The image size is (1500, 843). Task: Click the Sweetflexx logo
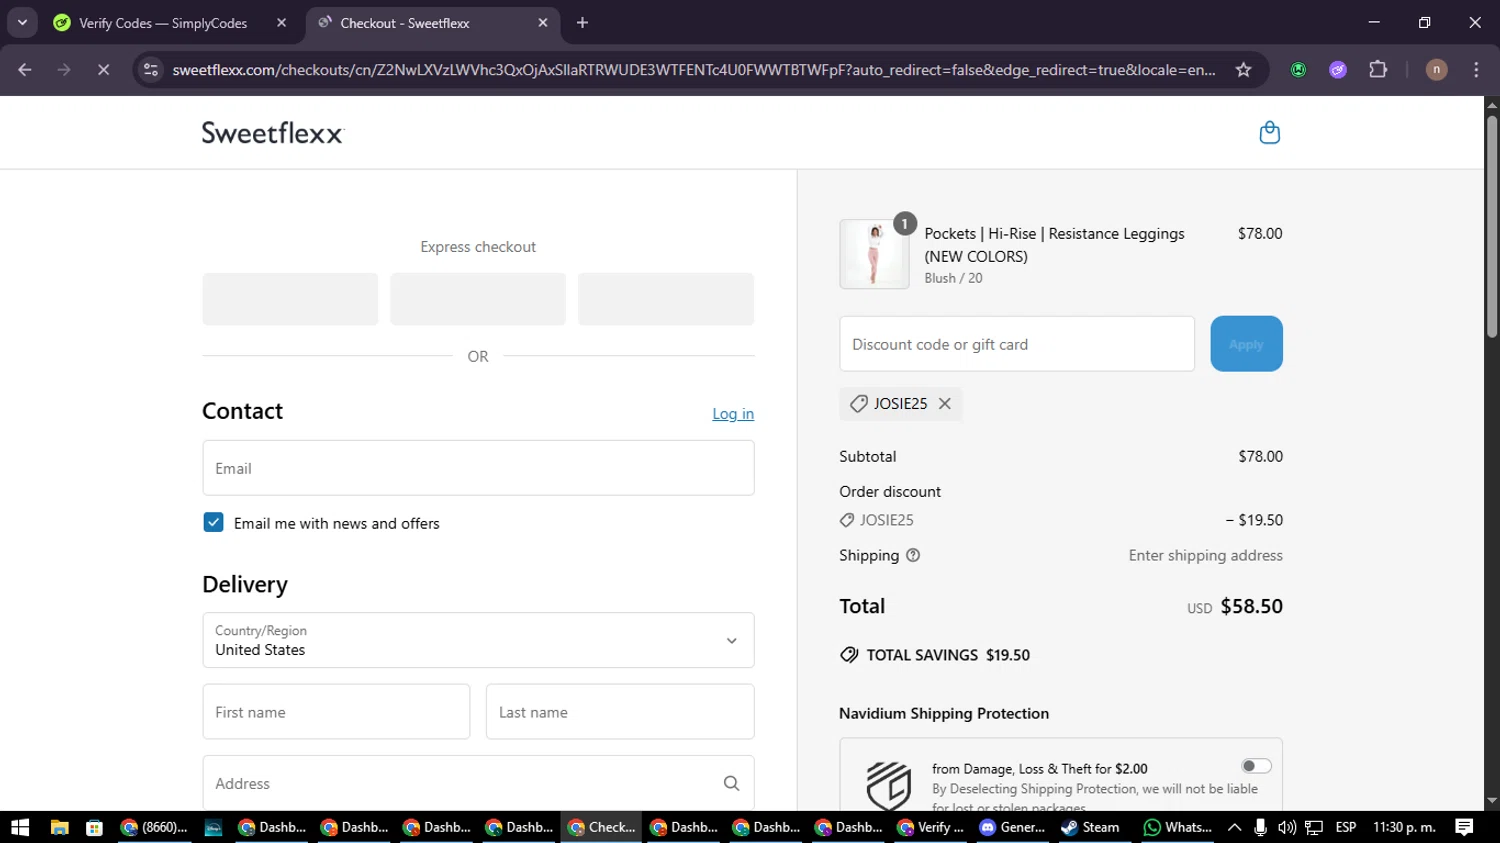pyautogui.click(x=273, y=133)
